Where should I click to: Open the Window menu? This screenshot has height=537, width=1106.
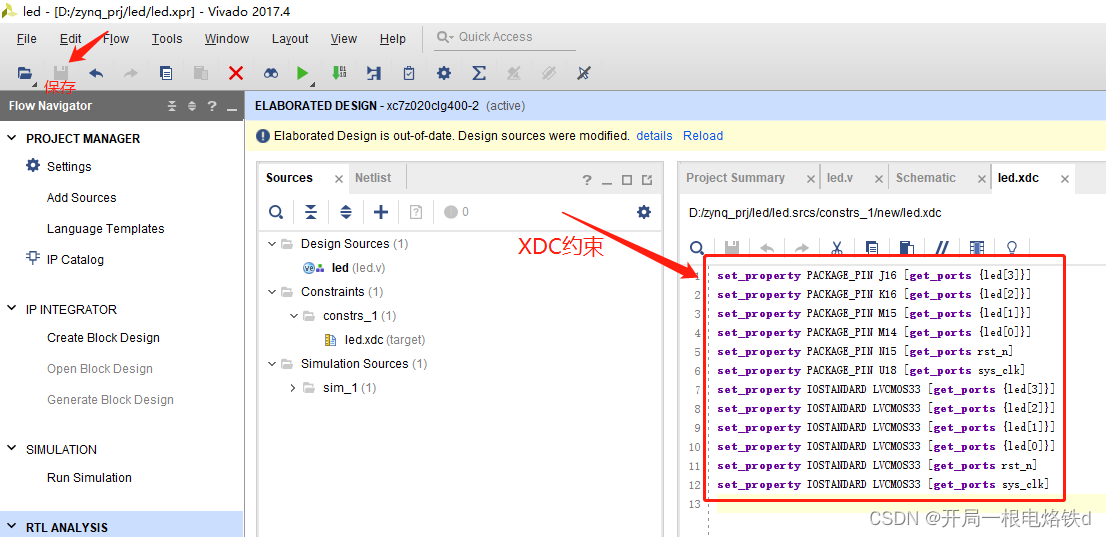tap(226, 39)
